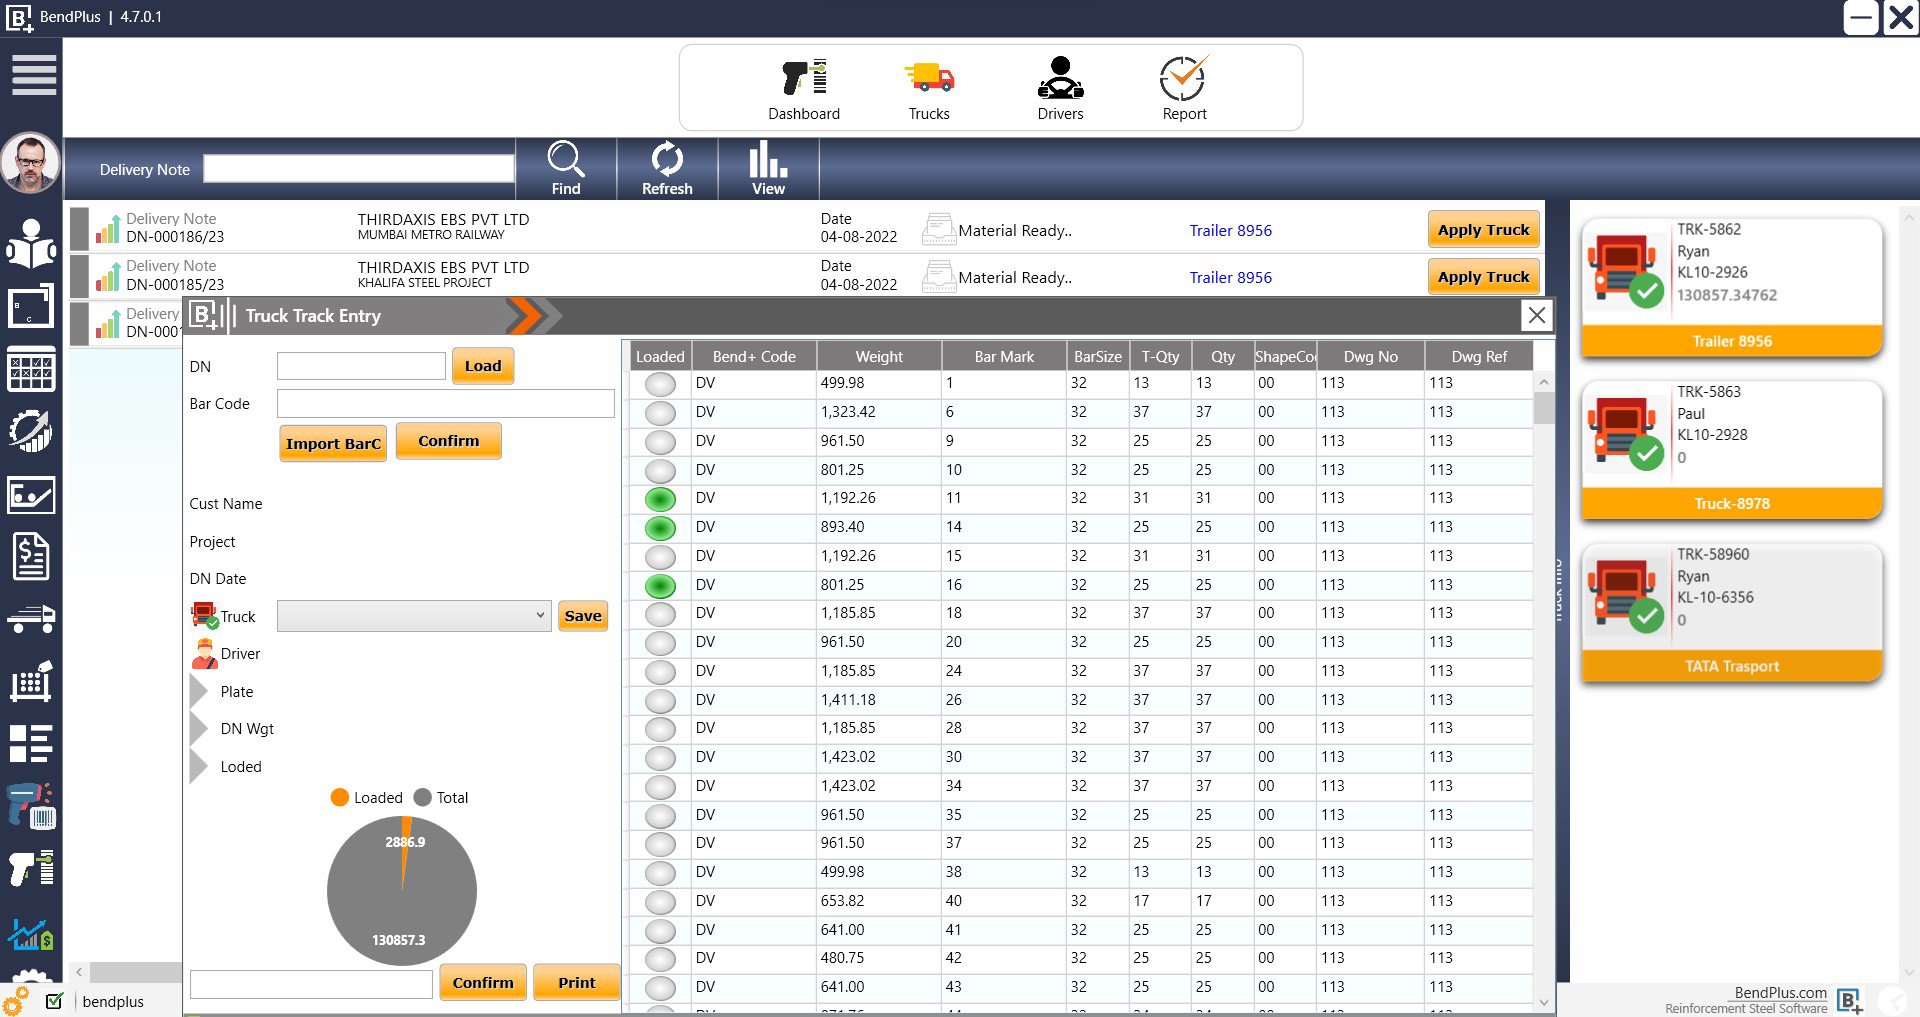The width and height of the screenshot is (1920, 1017).
Task: Select the barcode scanner tool in the sidebar
Action: (x=33, y=806)
